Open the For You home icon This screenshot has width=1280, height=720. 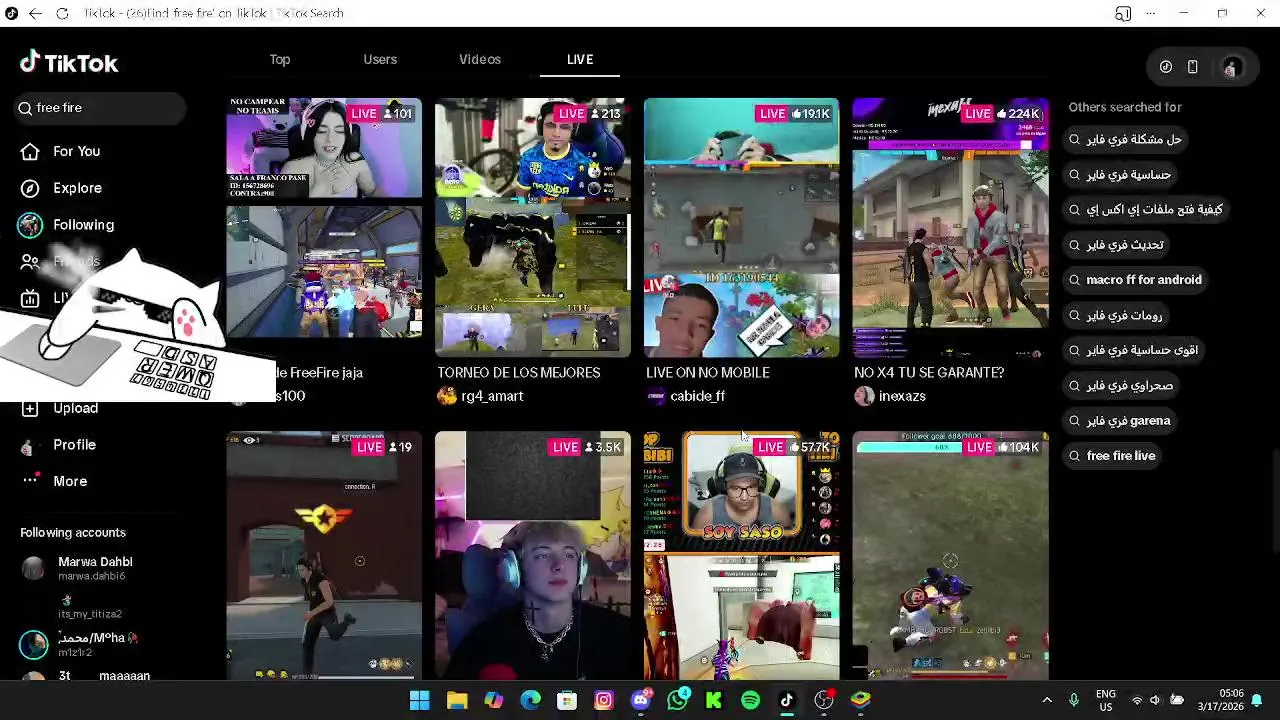click(30, 151)
